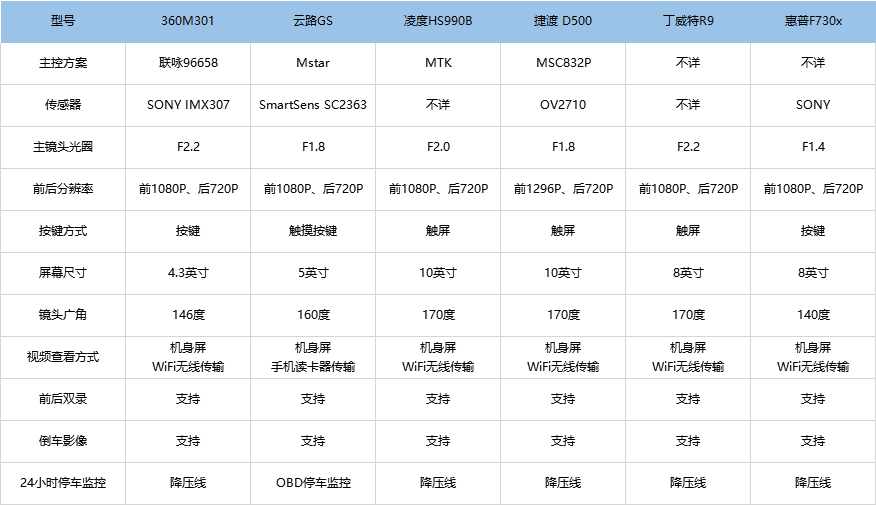Click 8英寸 under 丁威特R9
Viewport: 876px width, 505px height.
tap(688, 273)
